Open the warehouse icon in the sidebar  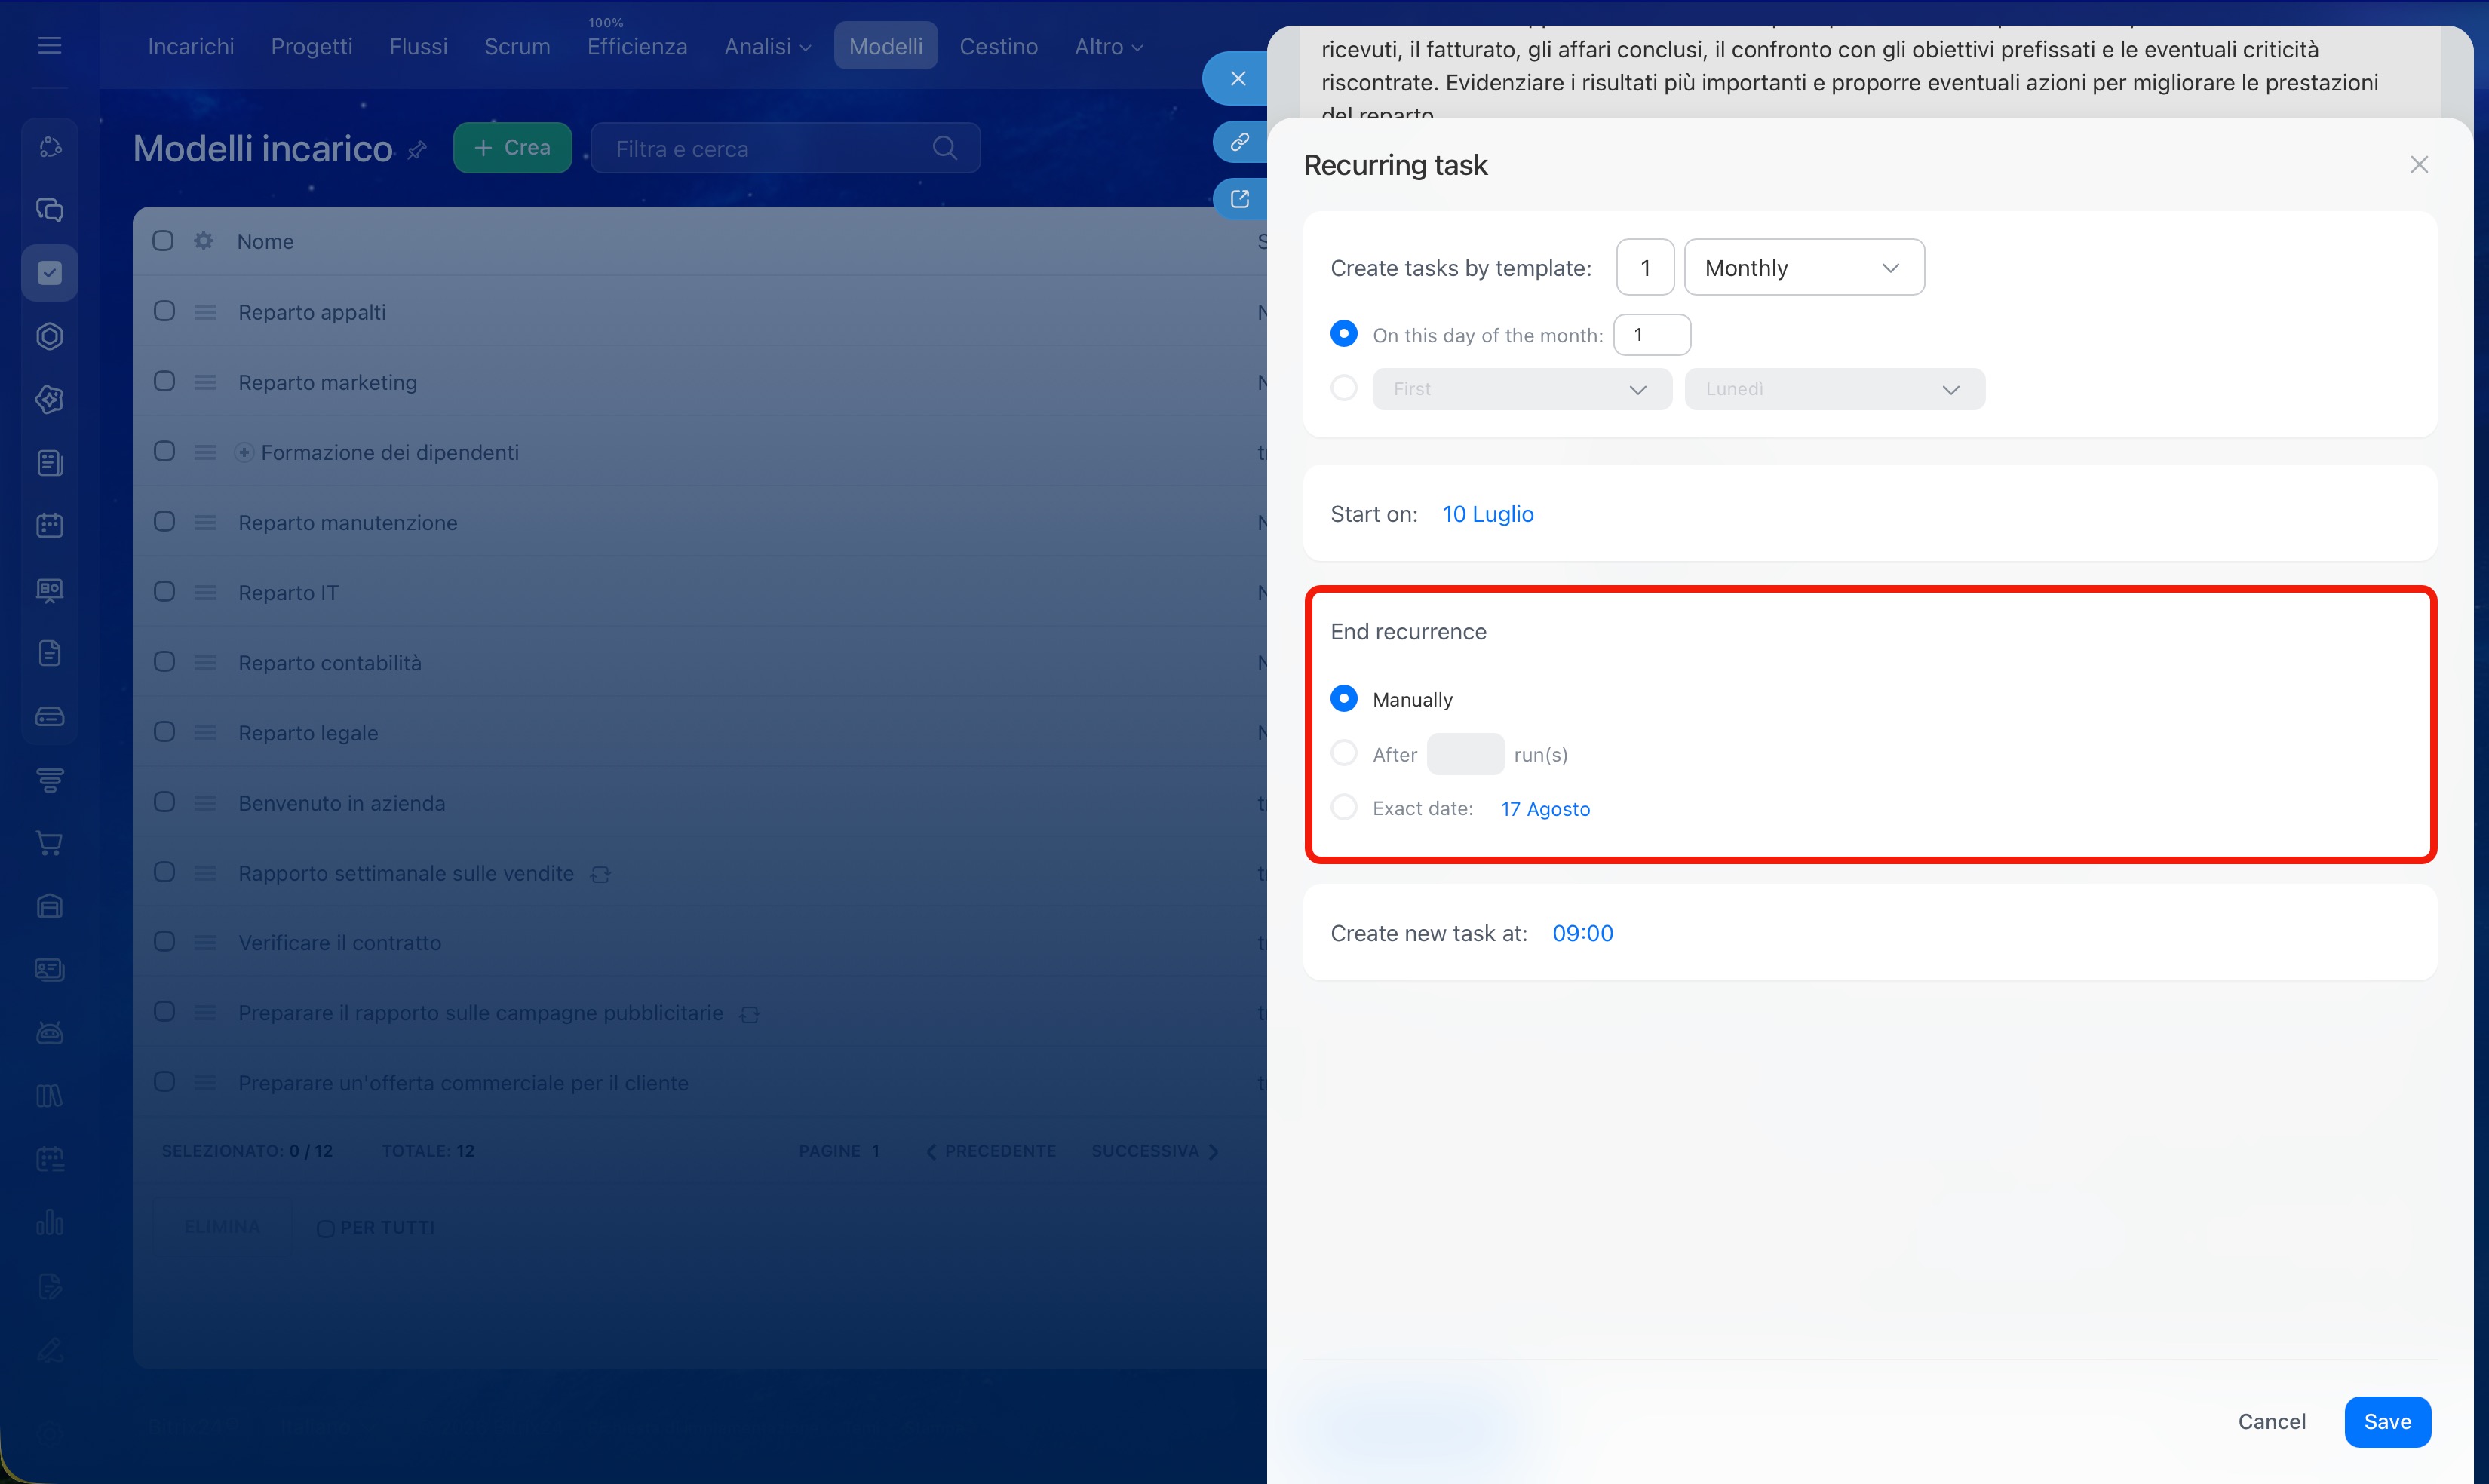coord(50,906)
